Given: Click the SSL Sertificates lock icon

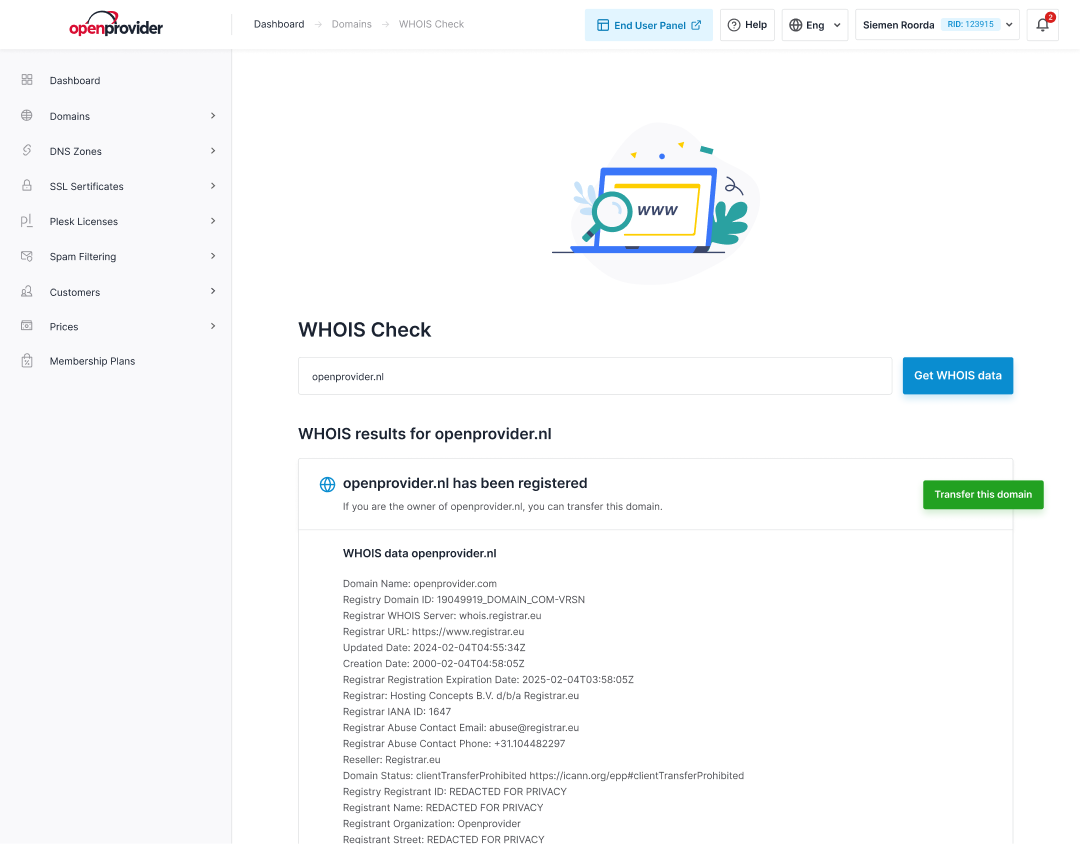Looking at the screenshot, I should 27,185.
